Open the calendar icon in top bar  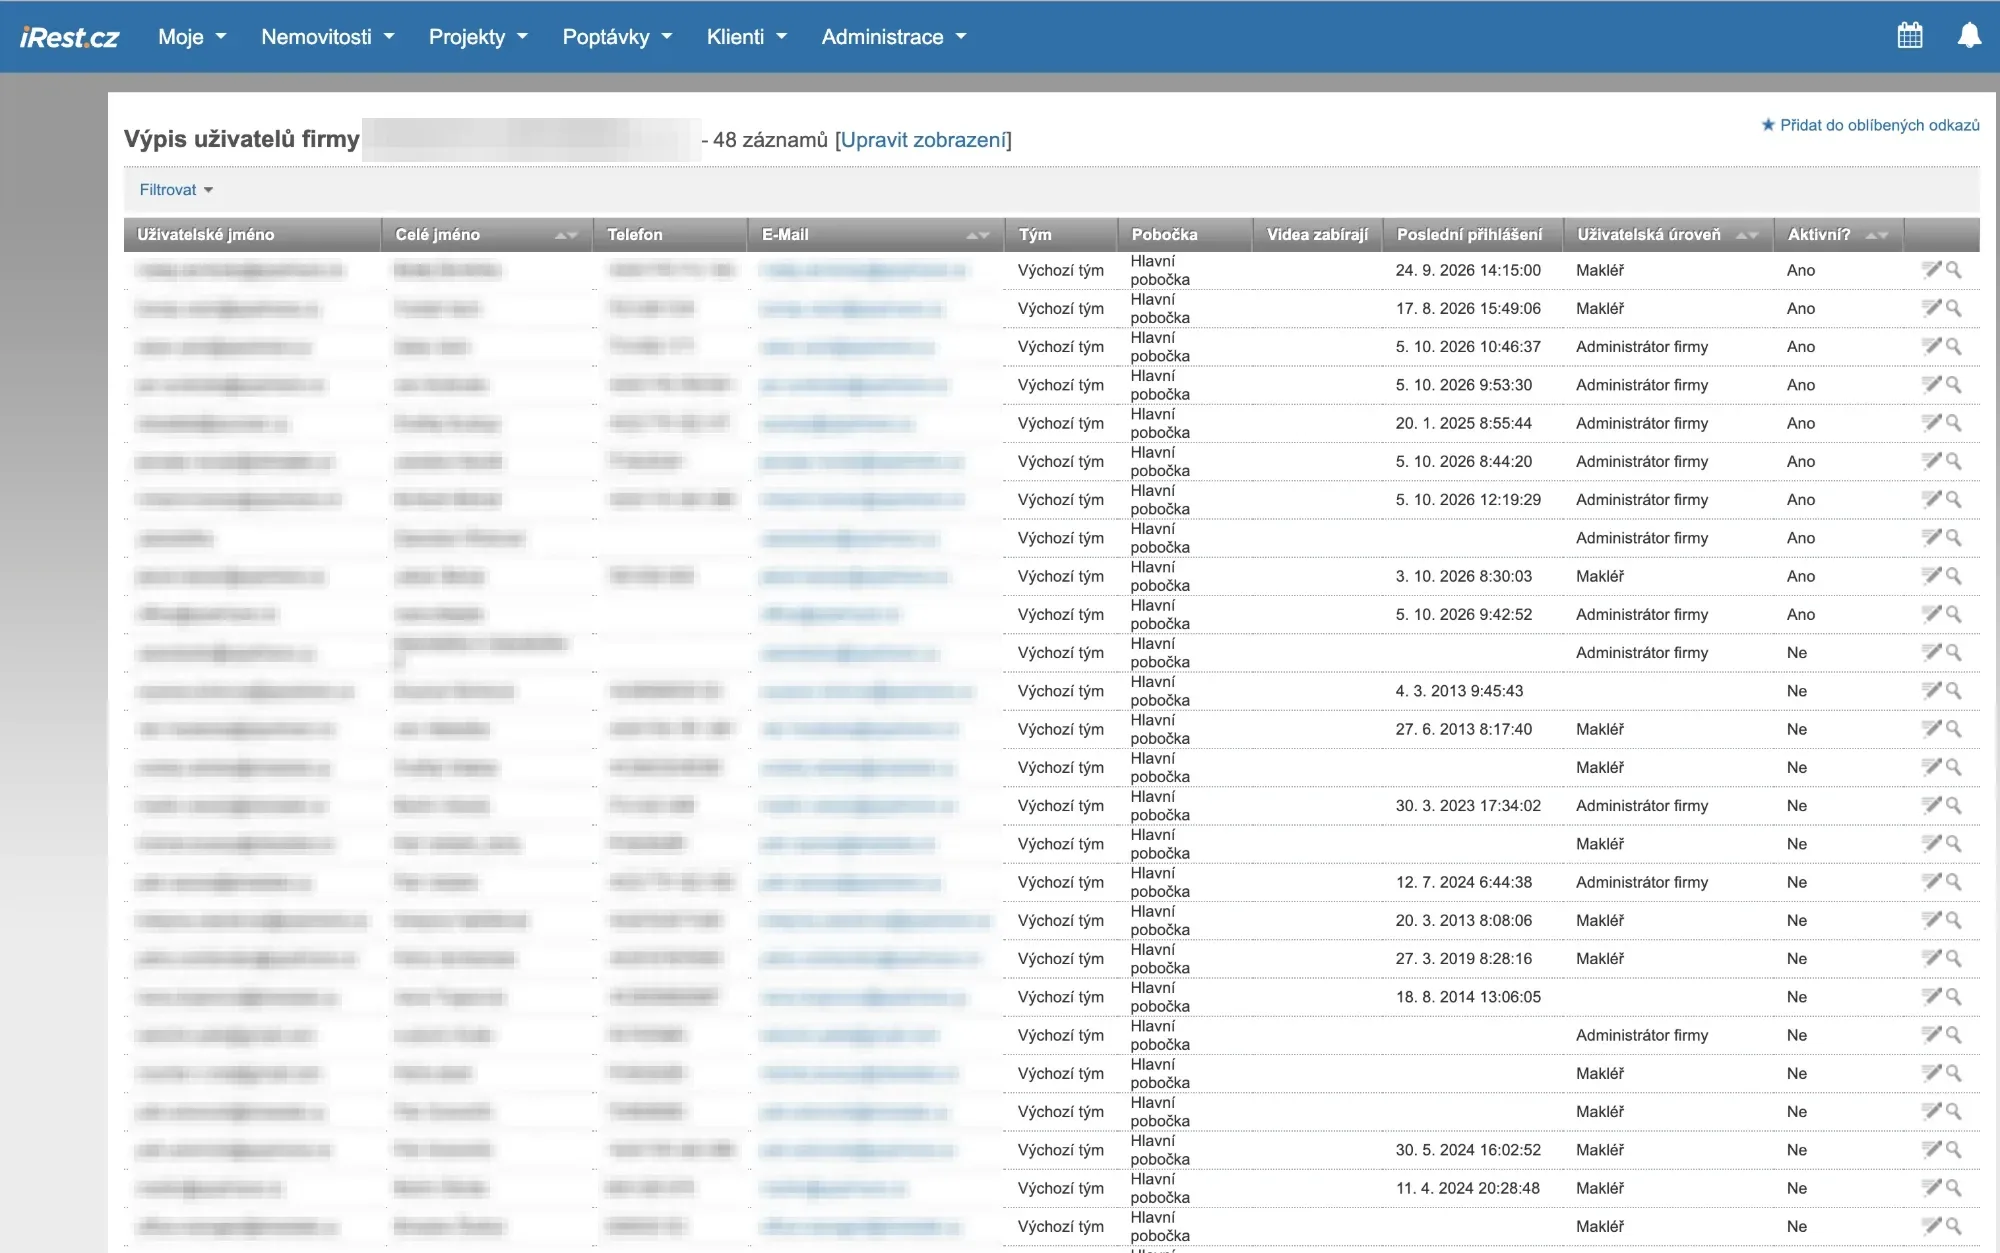(x=1909, y=36)
